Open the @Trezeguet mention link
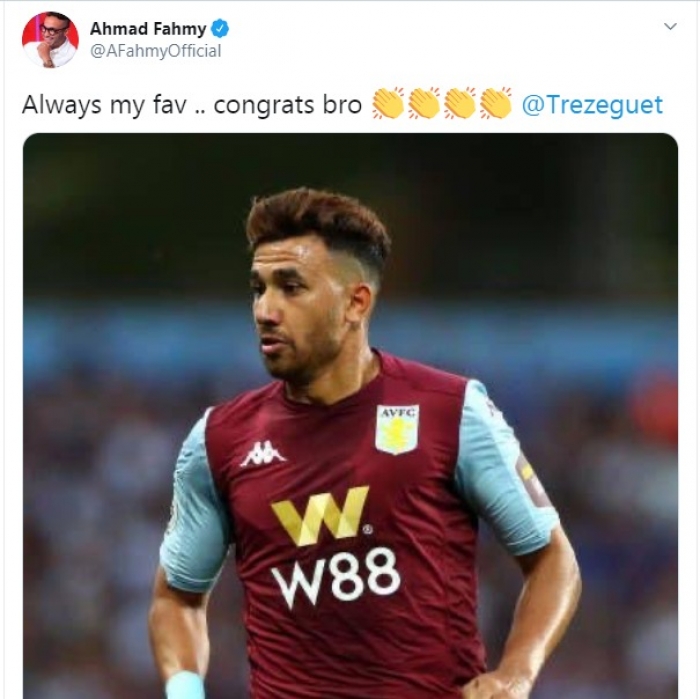Image resolution: width=700 pixels, height=699 pixels. point(592,105)
